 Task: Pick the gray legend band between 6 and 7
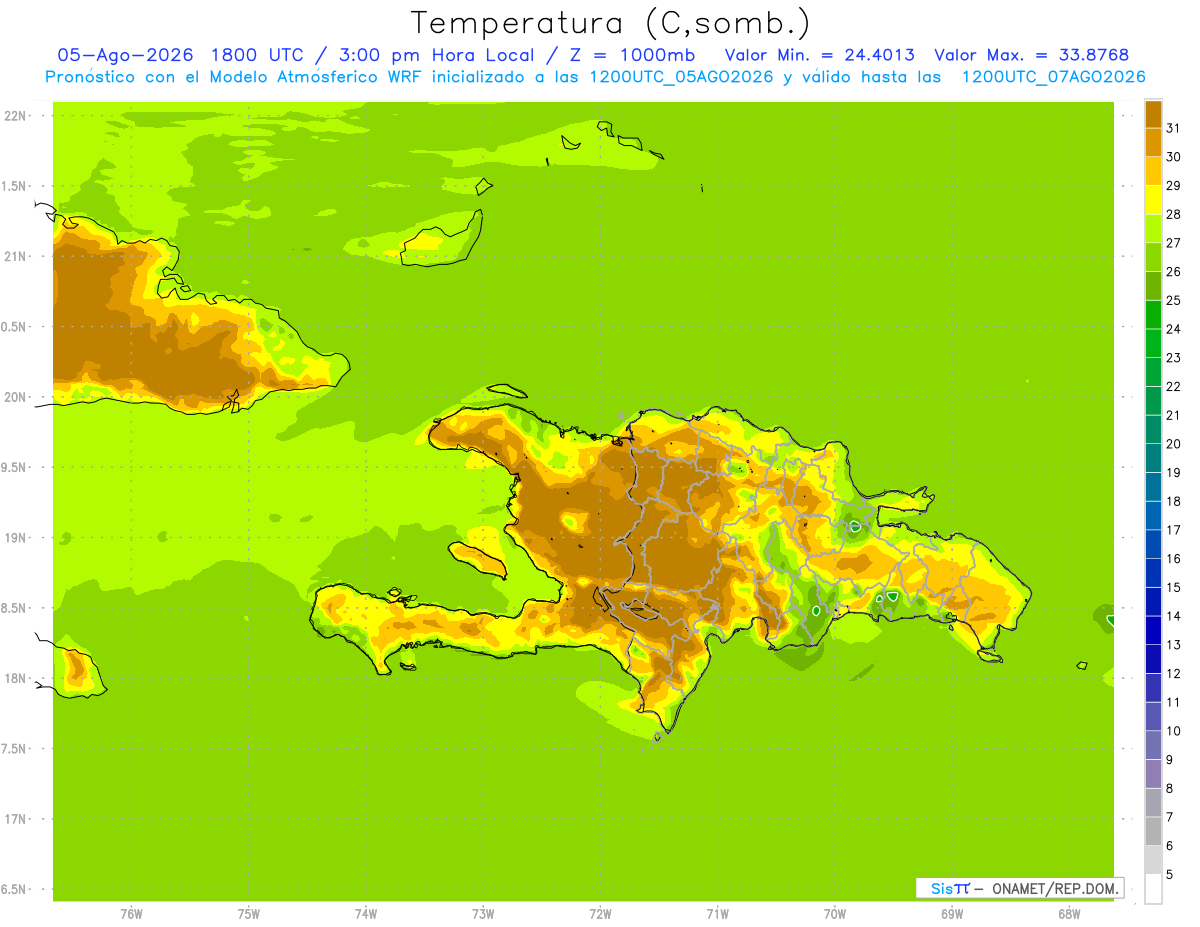pos(1153,831)
